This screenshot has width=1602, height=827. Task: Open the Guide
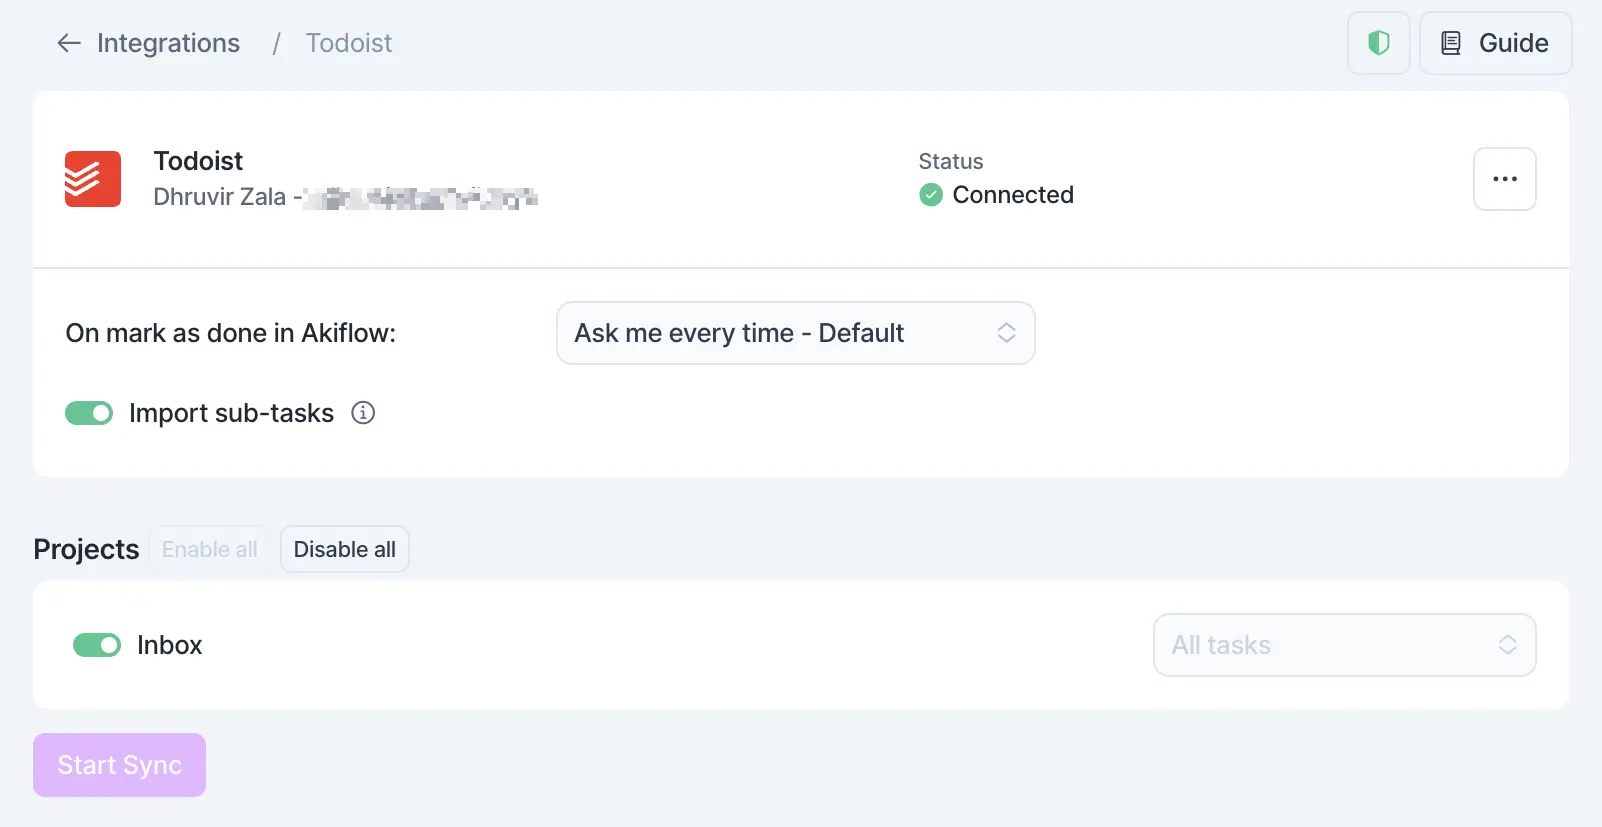click(1495, 43)
